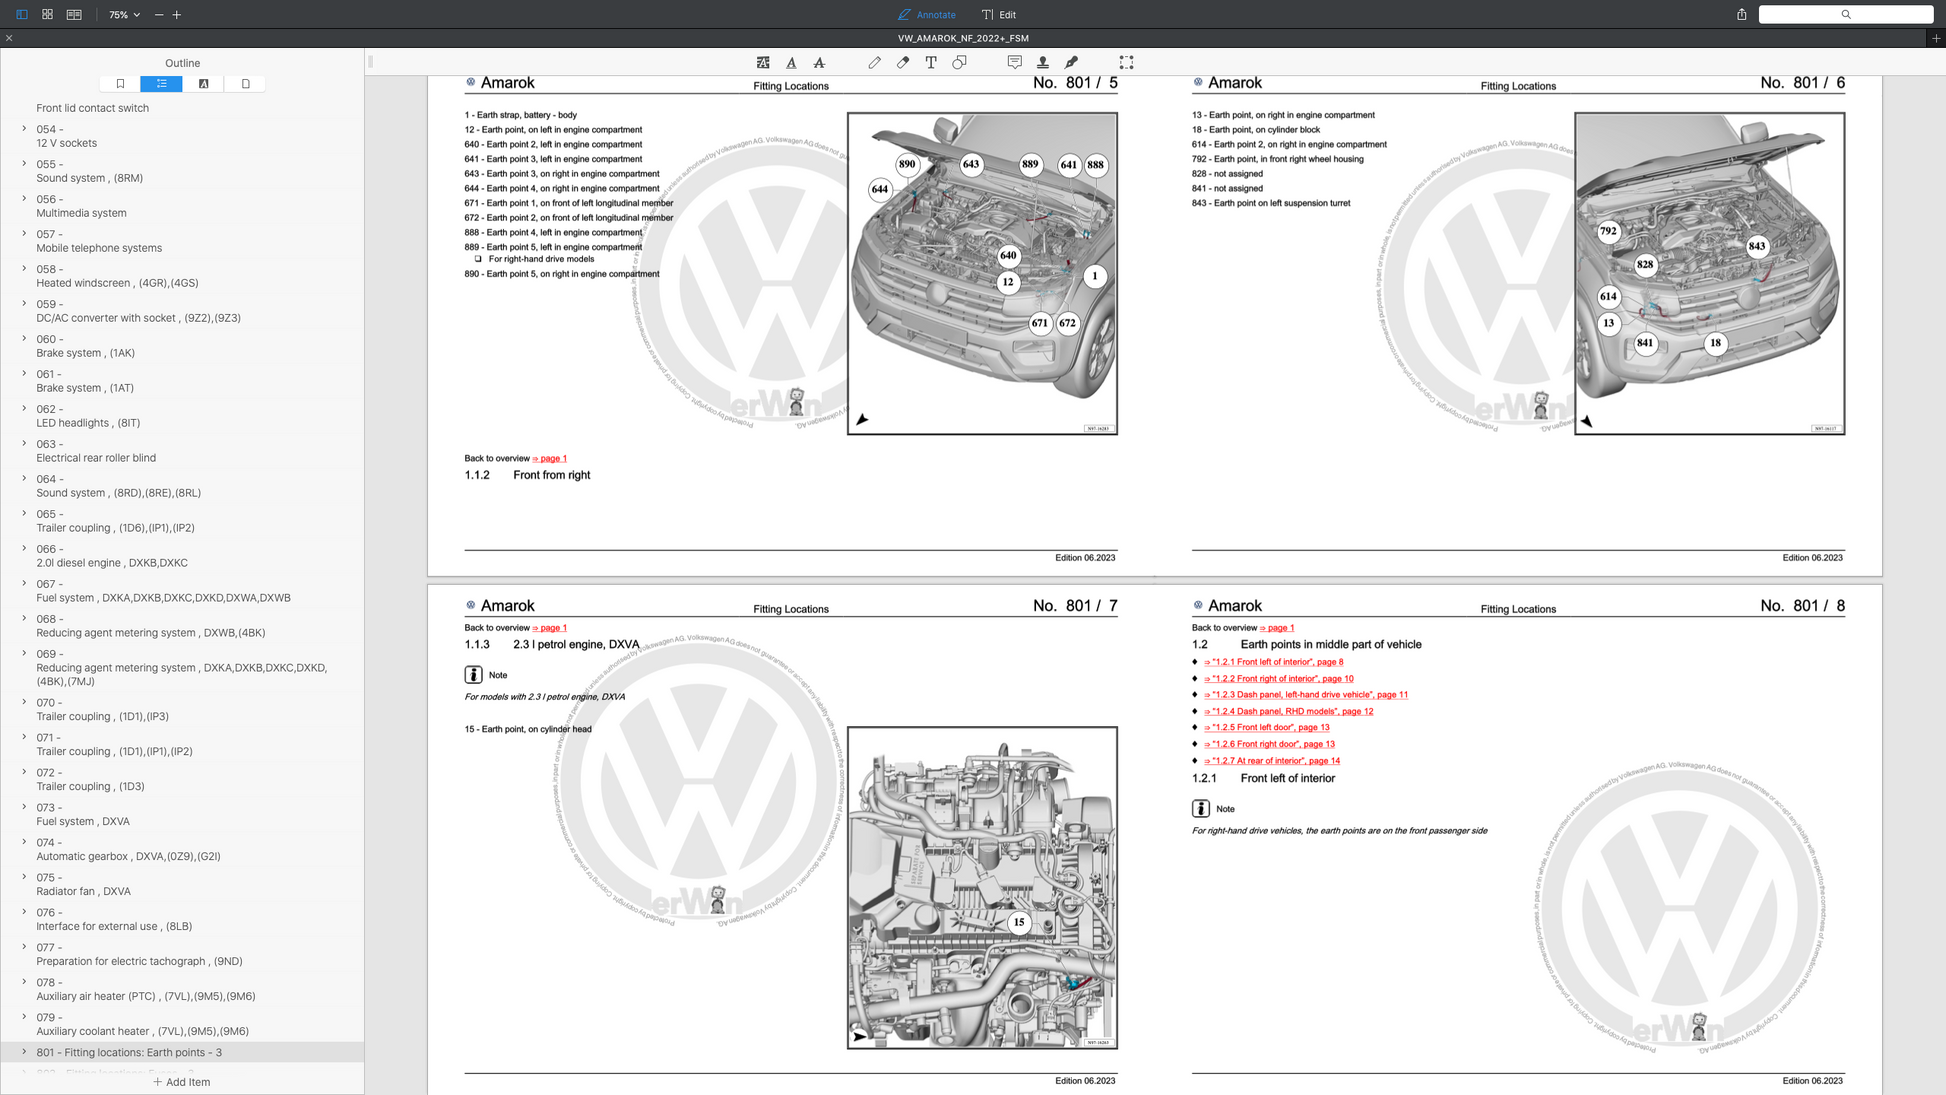Open outline entry Electrical rear roller blind
Viewport: 1946px width, 1095px height.
click(x=96, y=458)
